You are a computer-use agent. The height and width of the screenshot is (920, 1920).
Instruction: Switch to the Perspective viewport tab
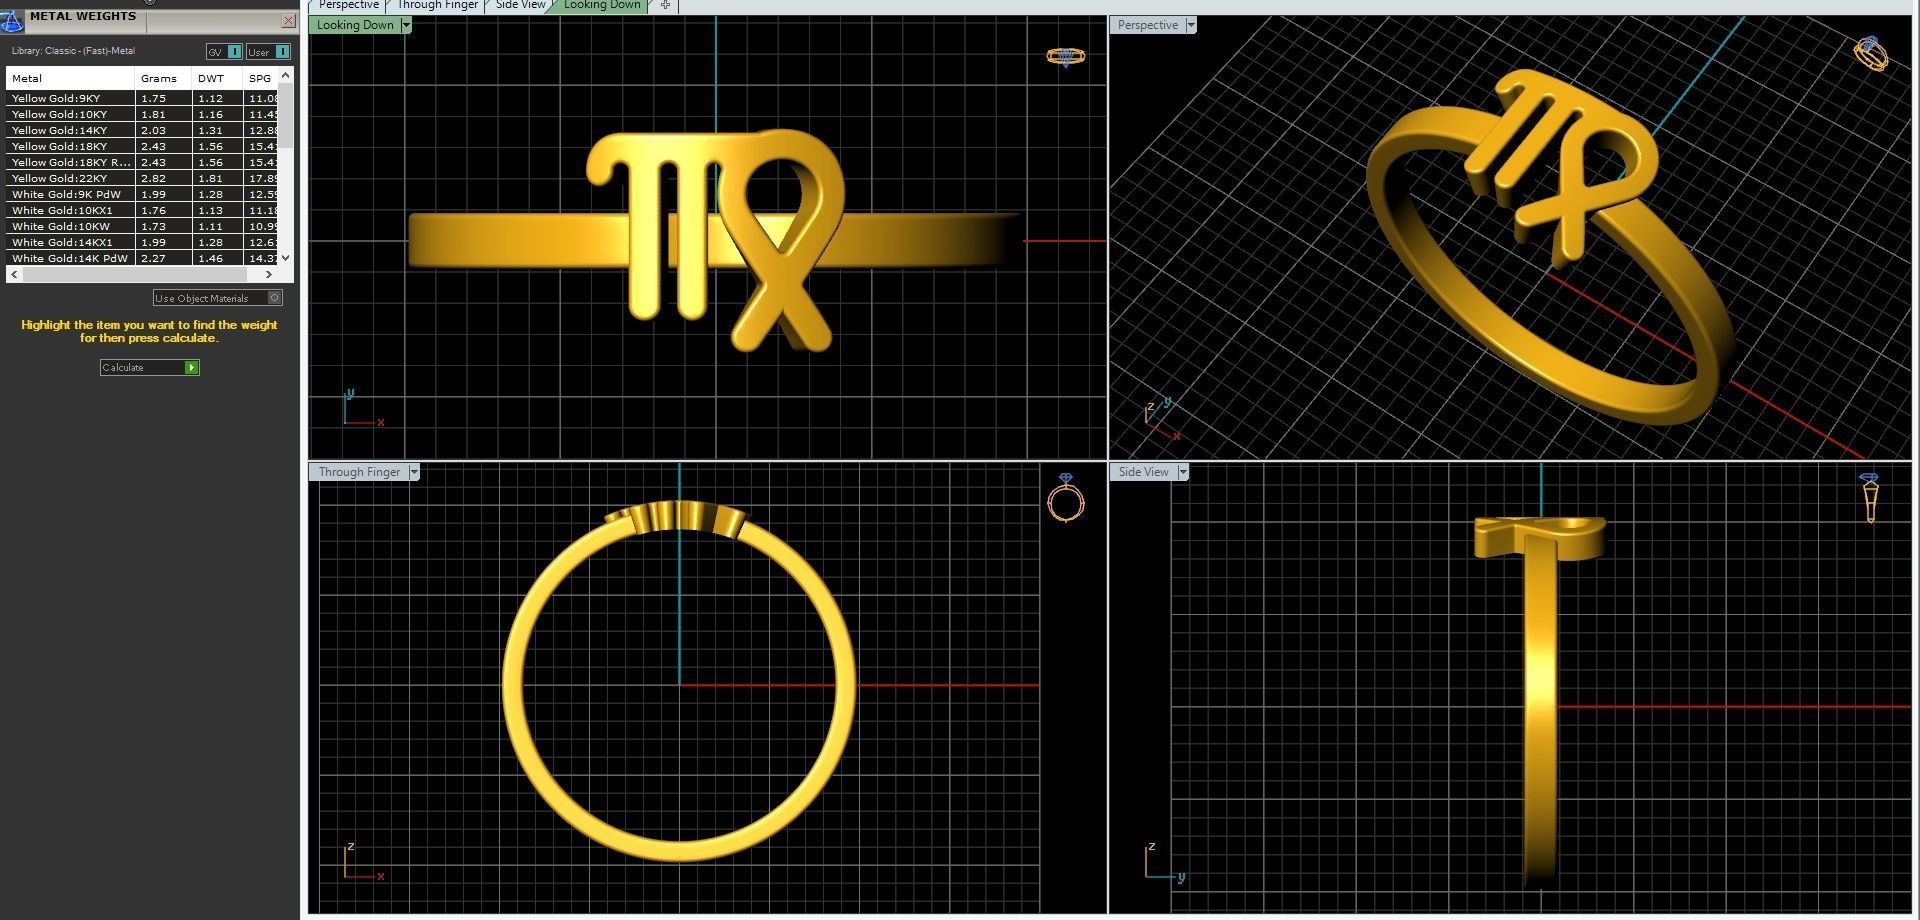click(348, 5)
